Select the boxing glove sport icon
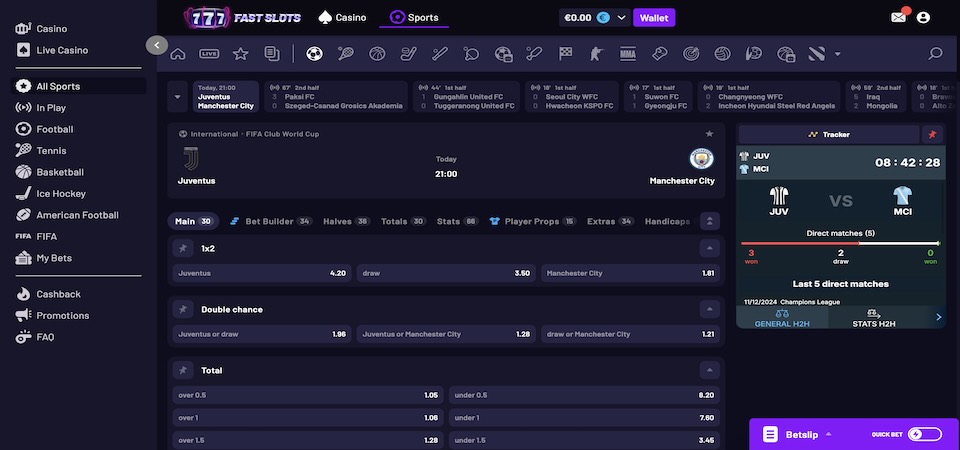Screen dimensions: 960x450 pyautogui.click(x=659, y=54)
